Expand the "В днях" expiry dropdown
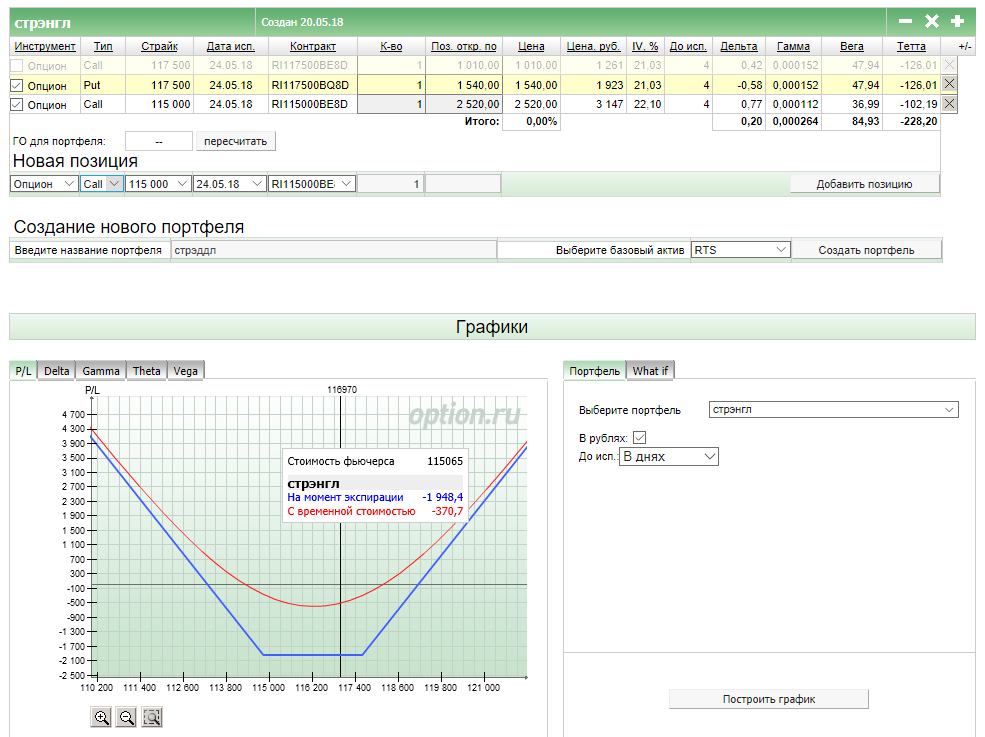Viewport: 985px width, 737px height. [x=669, y=456]
